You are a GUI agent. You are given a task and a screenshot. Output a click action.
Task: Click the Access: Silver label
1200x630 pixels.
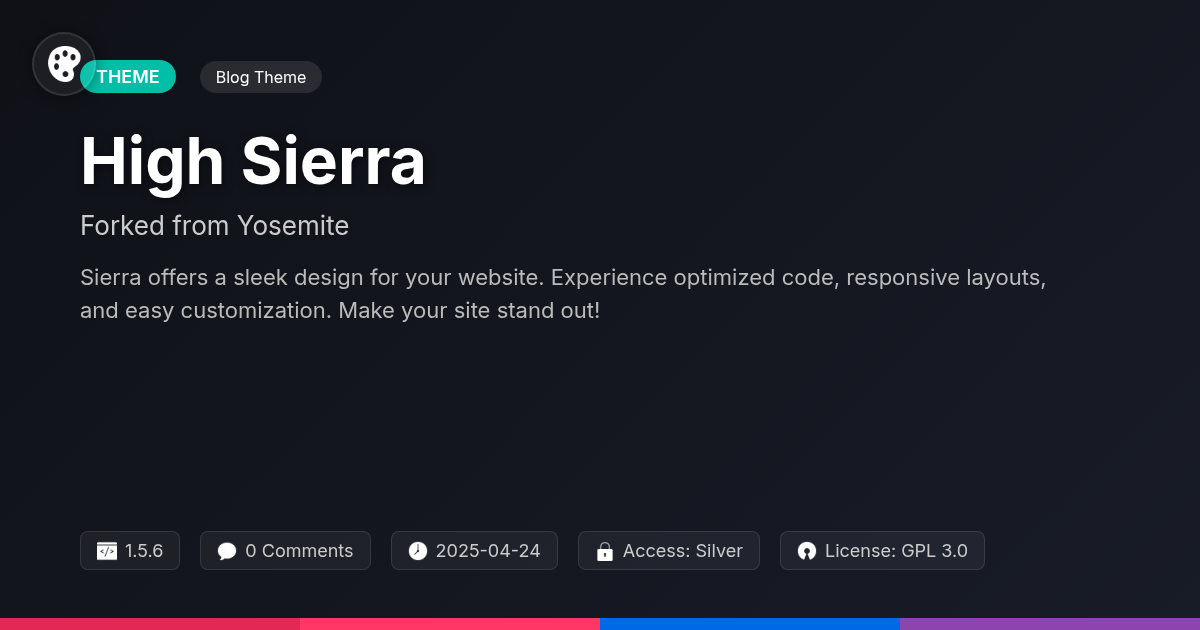coord(683,551)
